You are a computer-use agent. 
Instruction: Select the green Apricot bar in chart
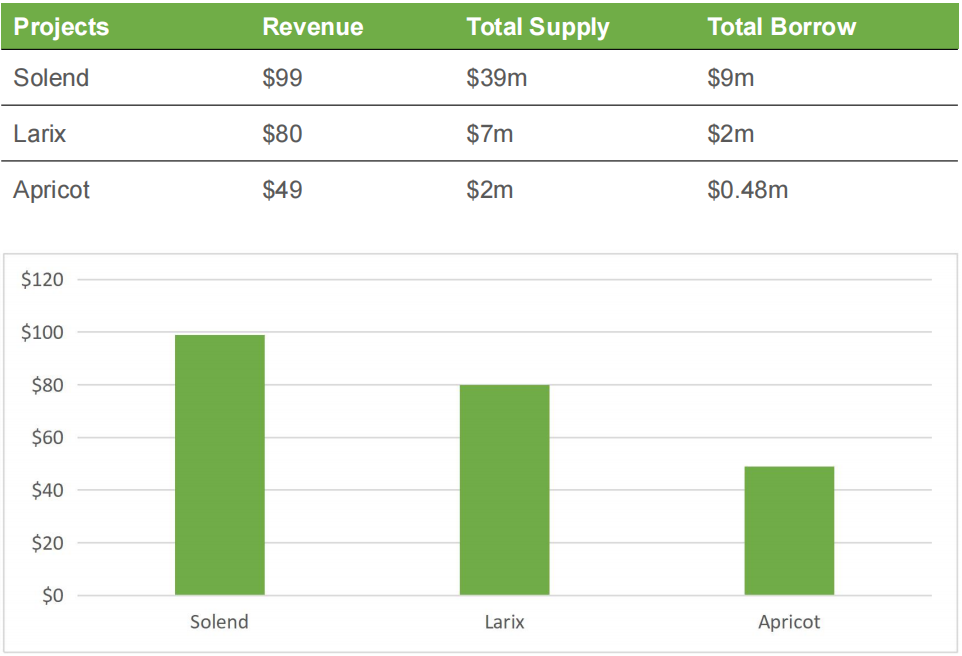[x=789, y=531]
